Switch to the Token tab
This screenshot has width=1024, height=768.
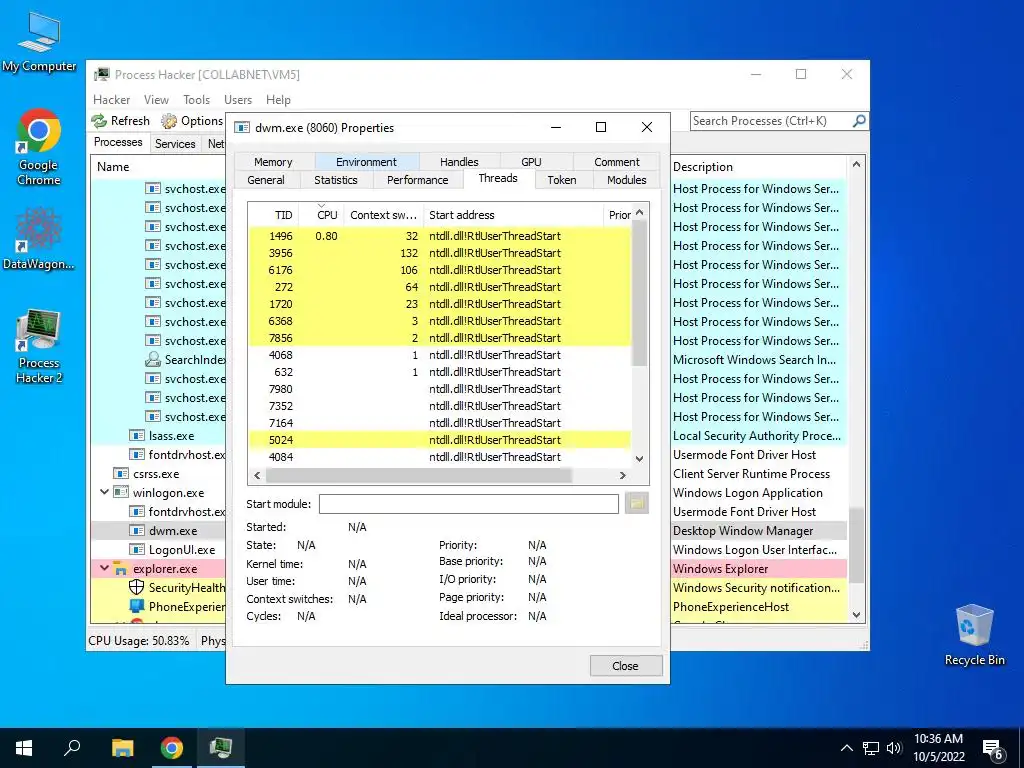coord(562,180)
